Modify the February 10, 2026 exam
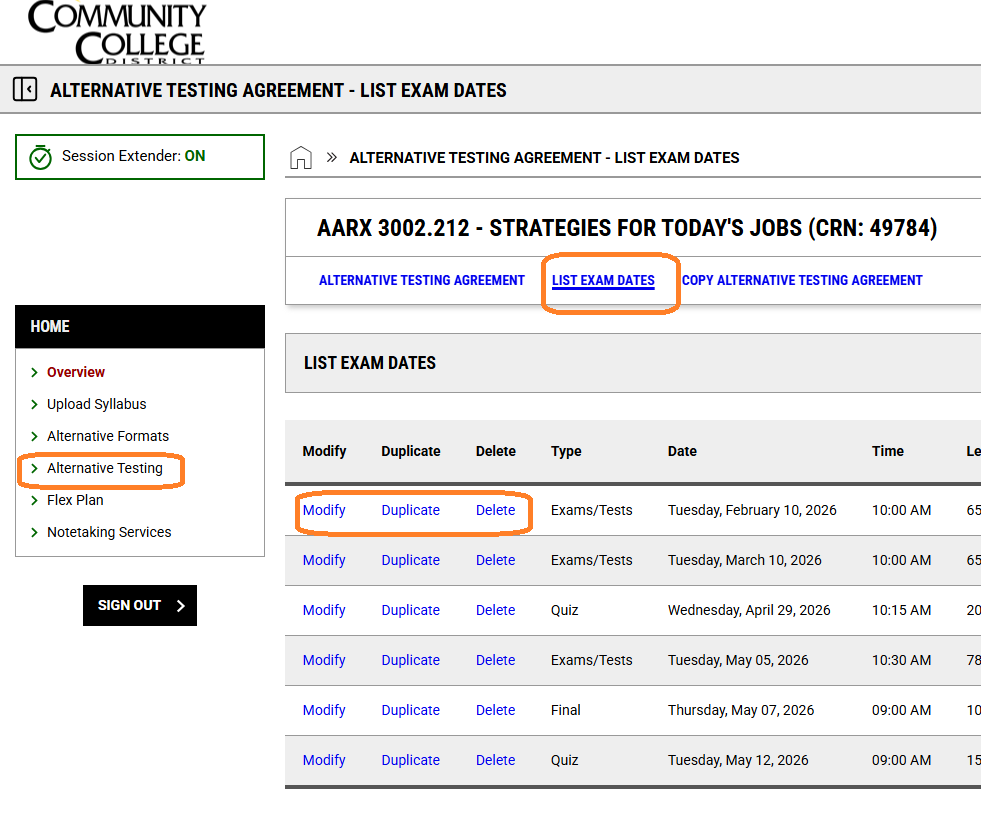Viewport: 981px width, 814px height. pos(324,510)
